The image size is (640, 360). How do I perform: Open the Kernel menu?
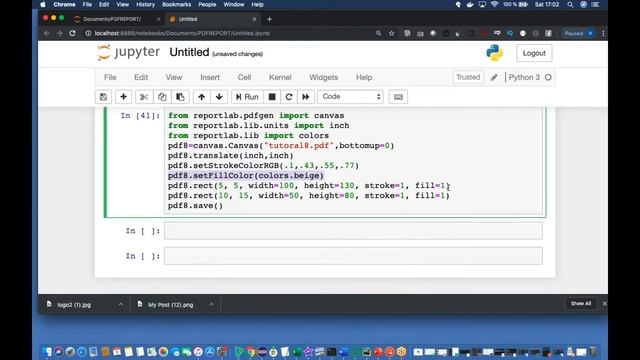click(x=280, y=77)
